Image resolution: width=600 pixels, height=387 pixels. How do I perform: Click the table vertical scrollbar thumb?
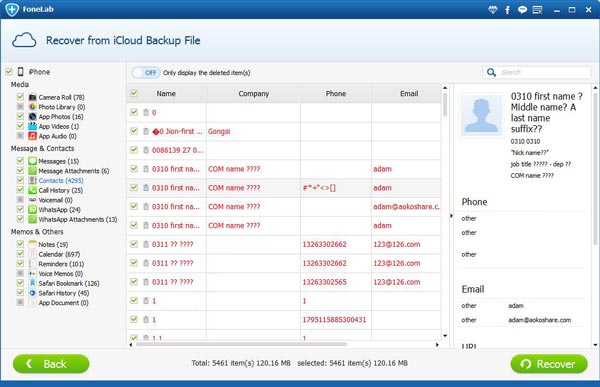pyautogui.click(x=445, y=105)
